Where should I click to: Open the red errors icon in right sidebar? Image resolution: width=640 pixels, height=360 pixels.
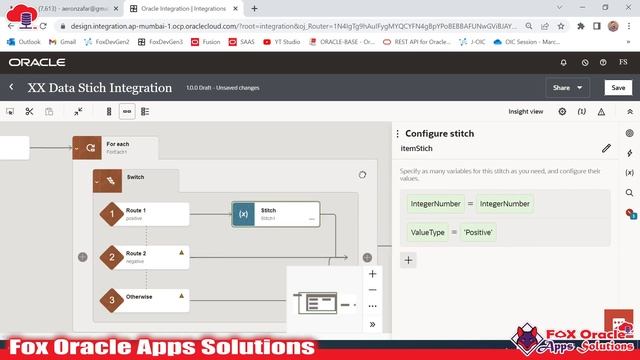click(x=631, y=213)
